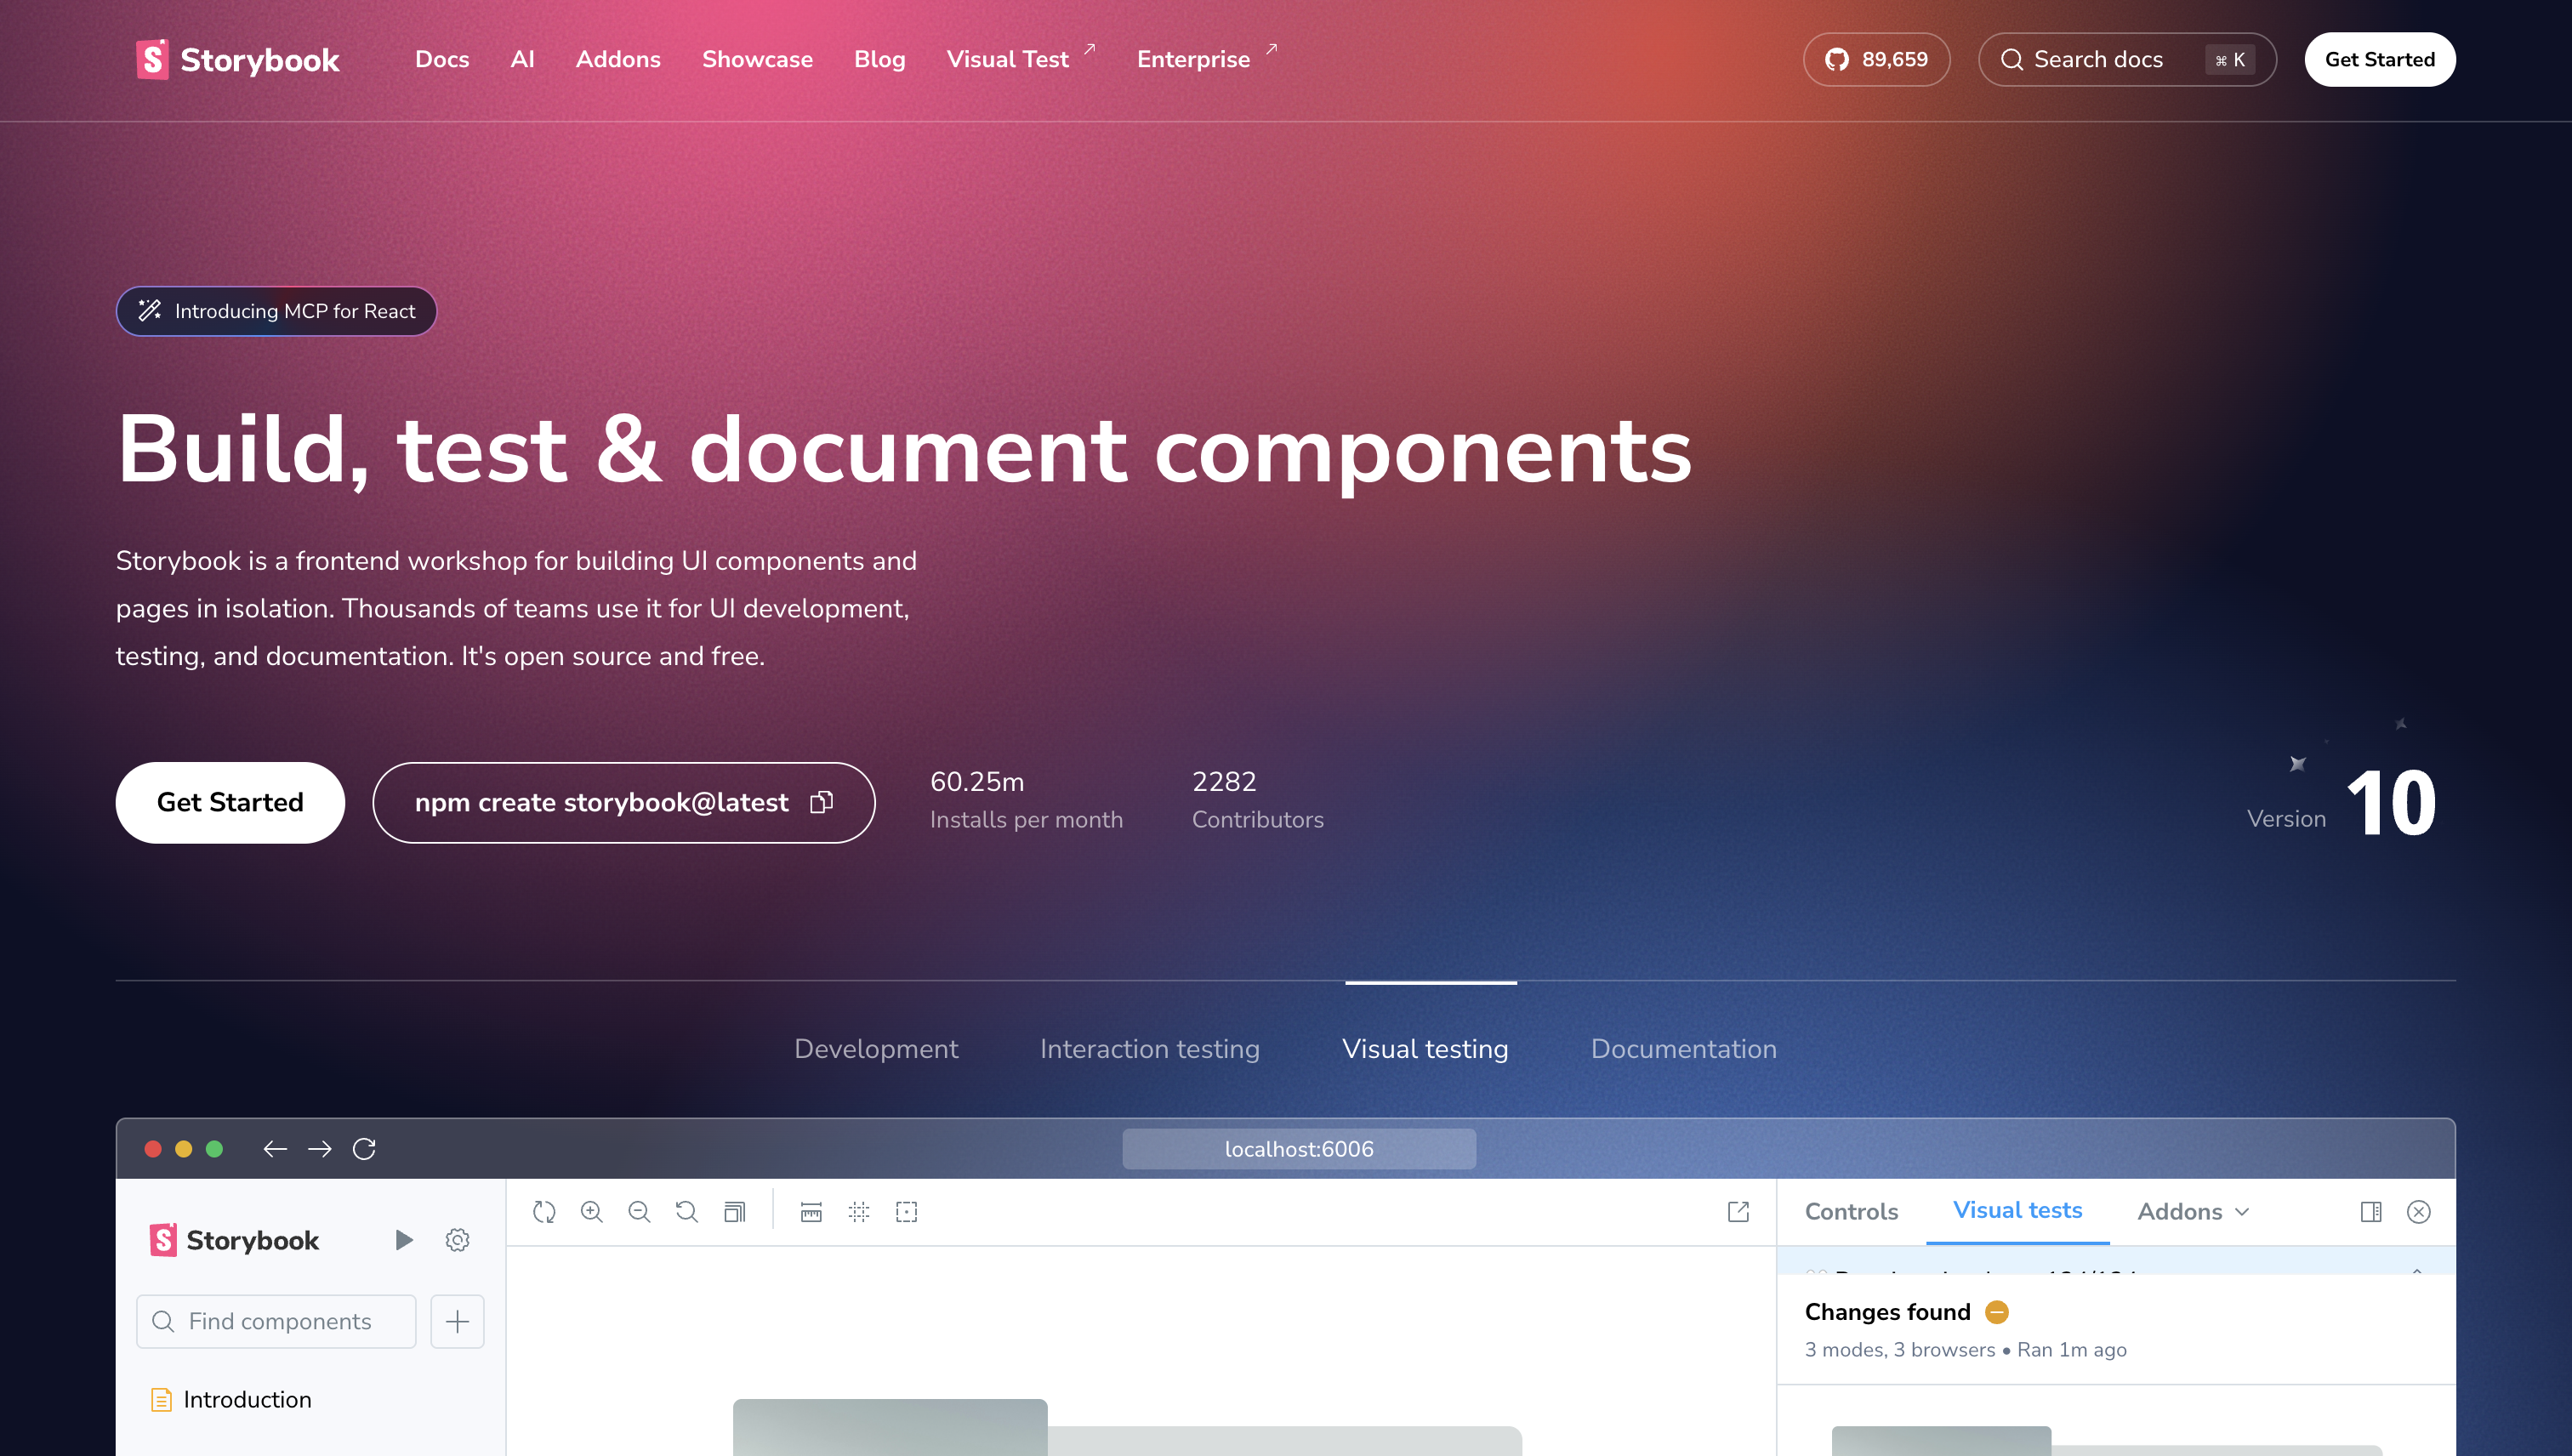Select Docs in the top navigation
The height and width of the screenshot is (1456, 2572).
(442, 59)
